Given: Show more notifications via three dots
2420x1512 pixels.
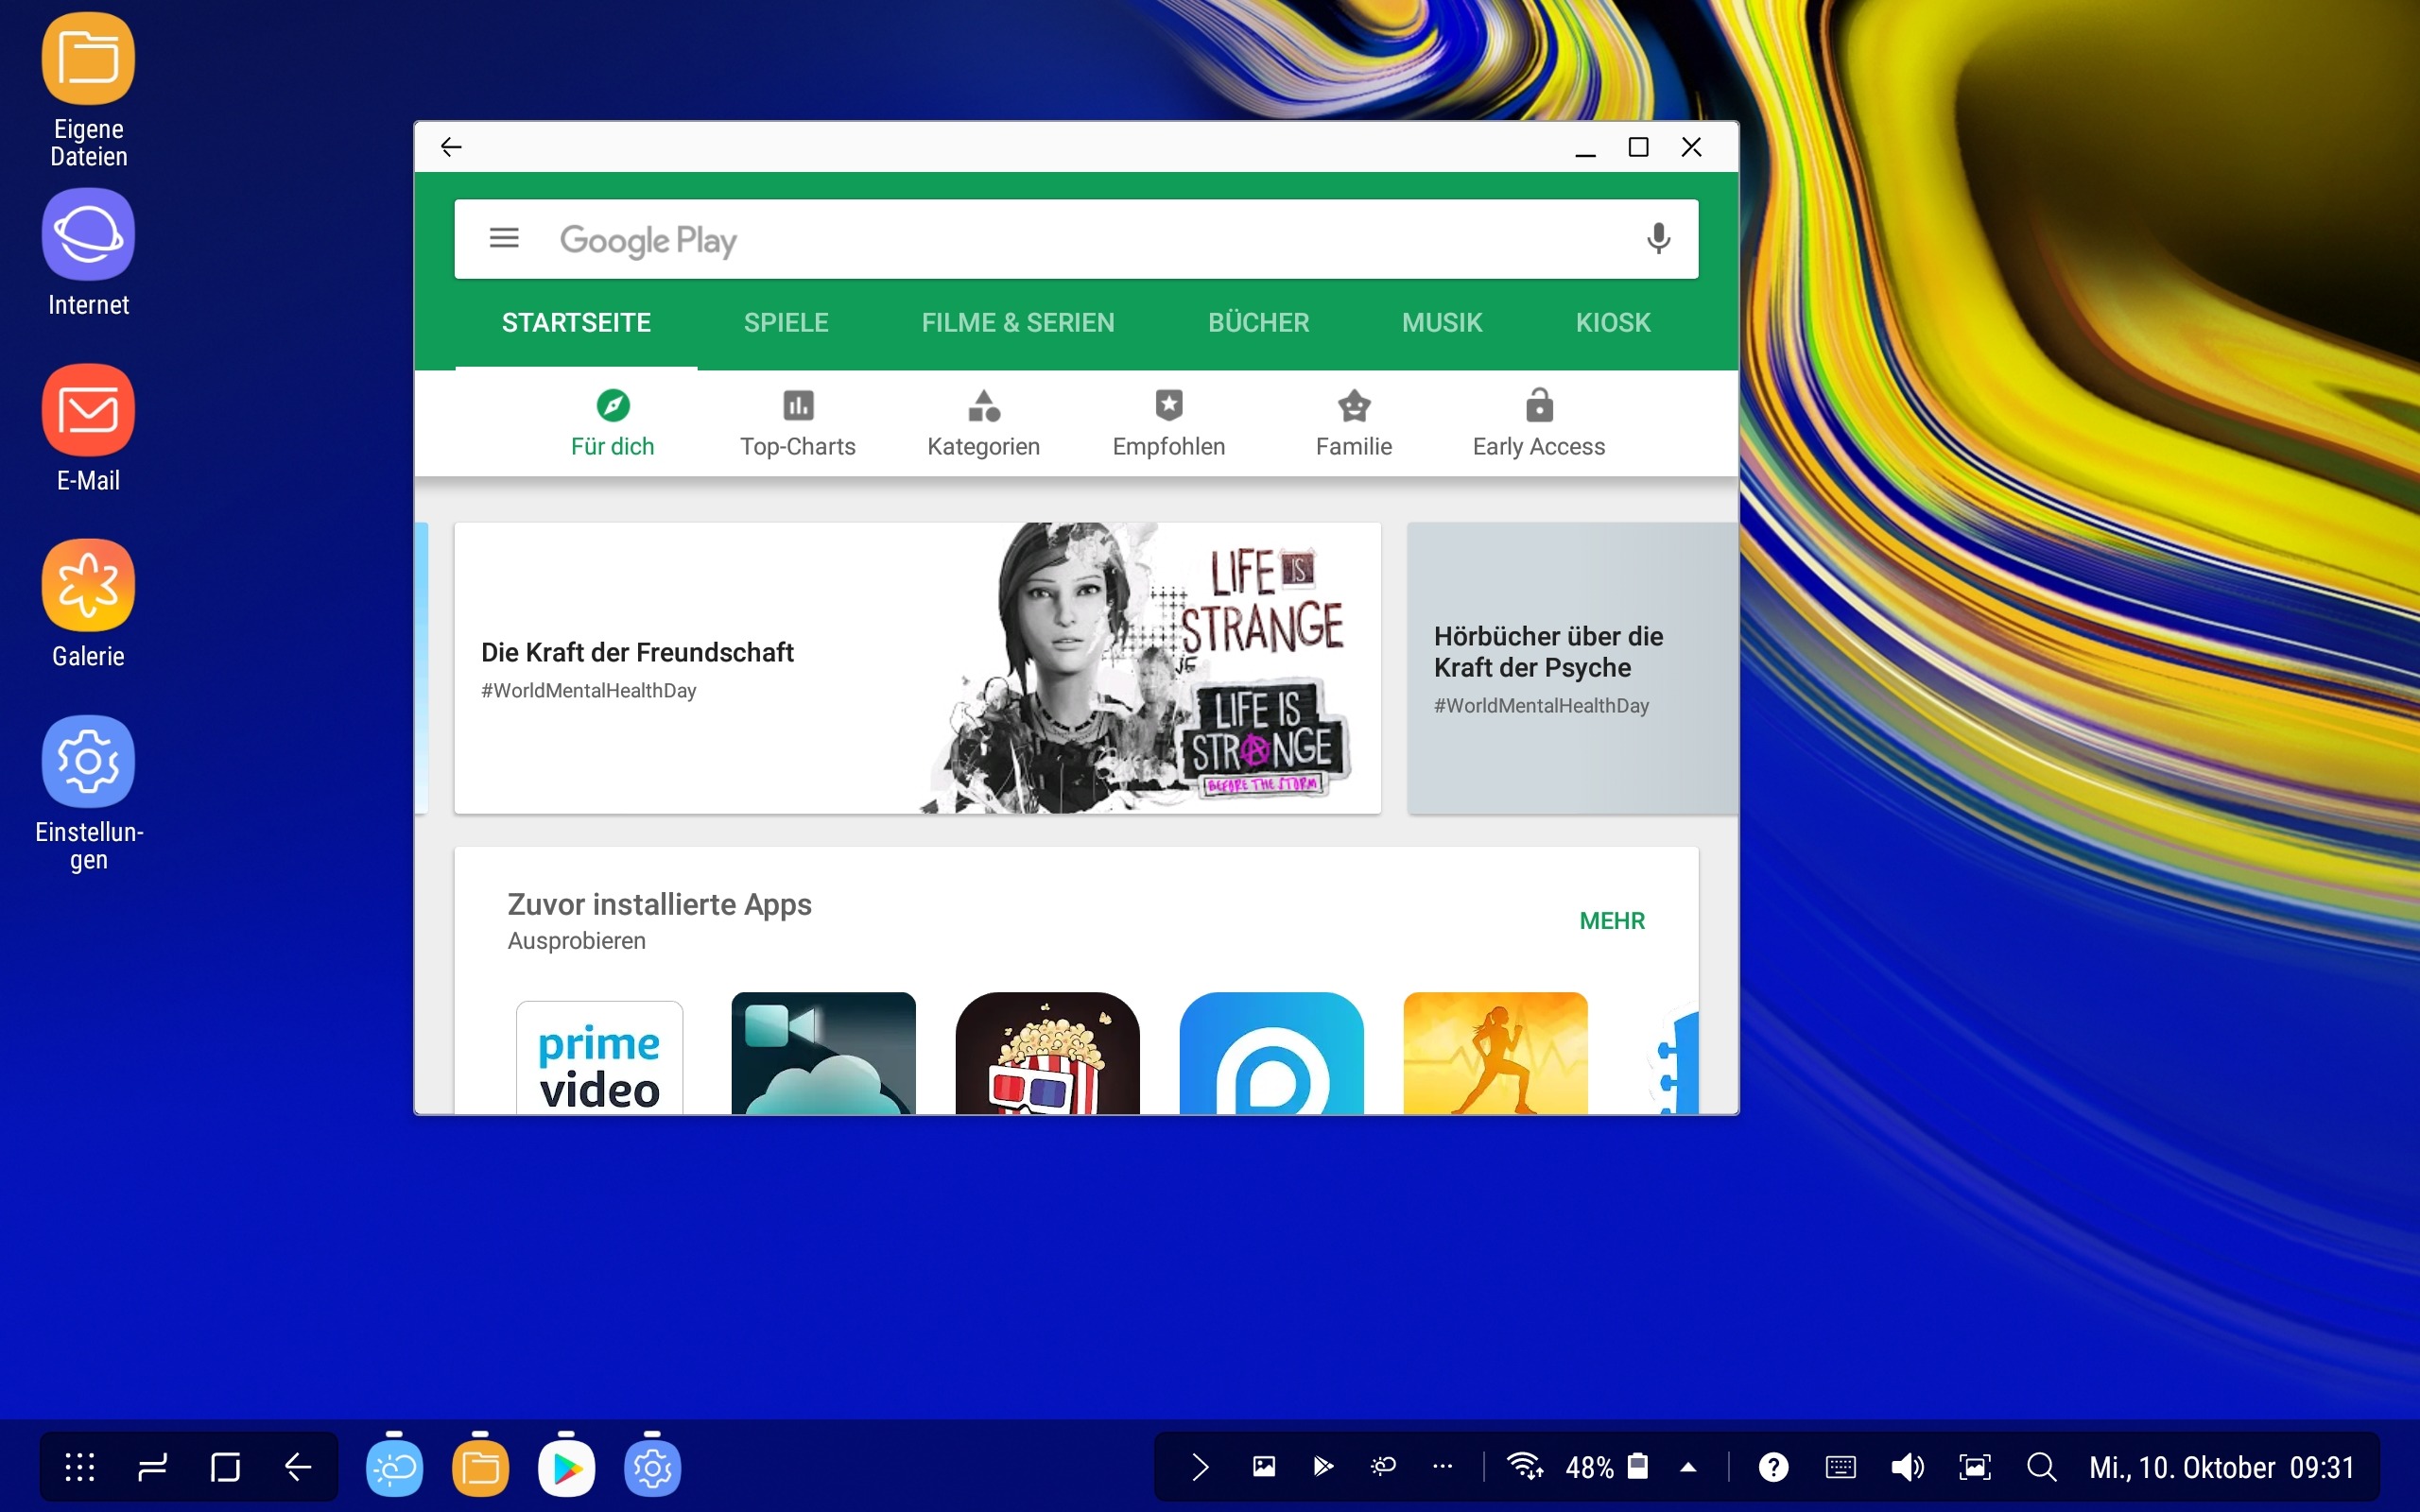Looking at the screenshot, I should pos(1442,1467).
